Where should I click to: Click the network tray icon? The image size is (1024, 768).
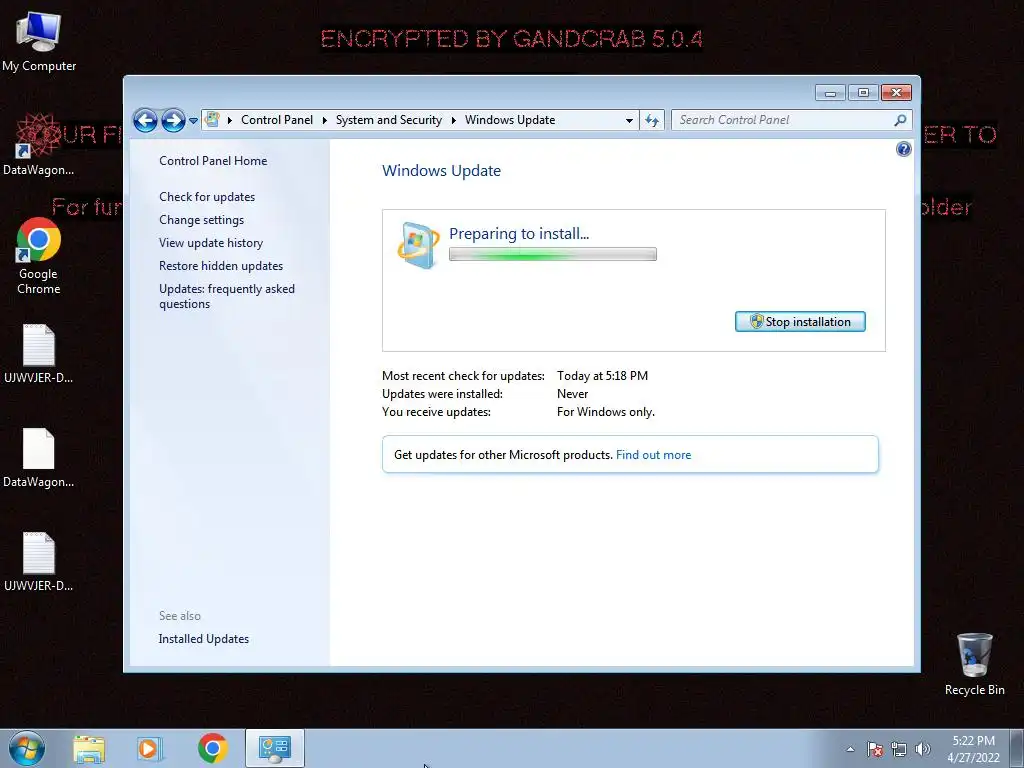coord(899,750)
